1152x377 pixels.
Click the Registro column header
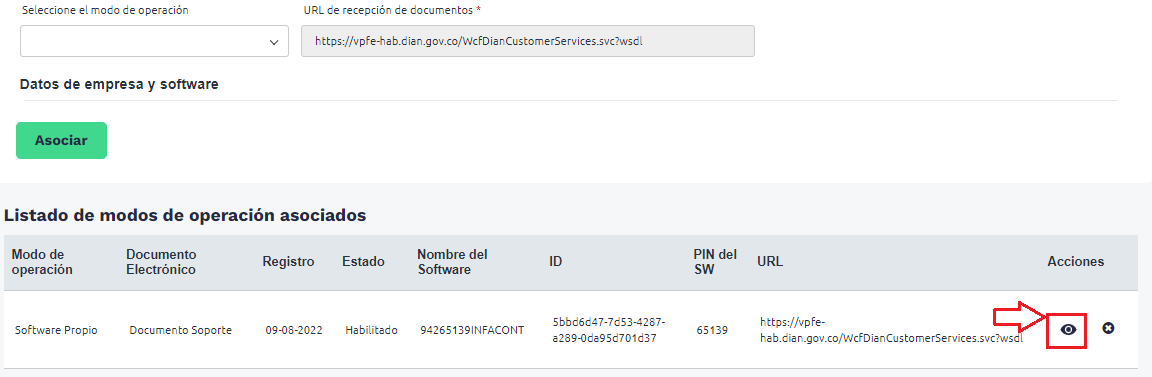tap(288, 262)
